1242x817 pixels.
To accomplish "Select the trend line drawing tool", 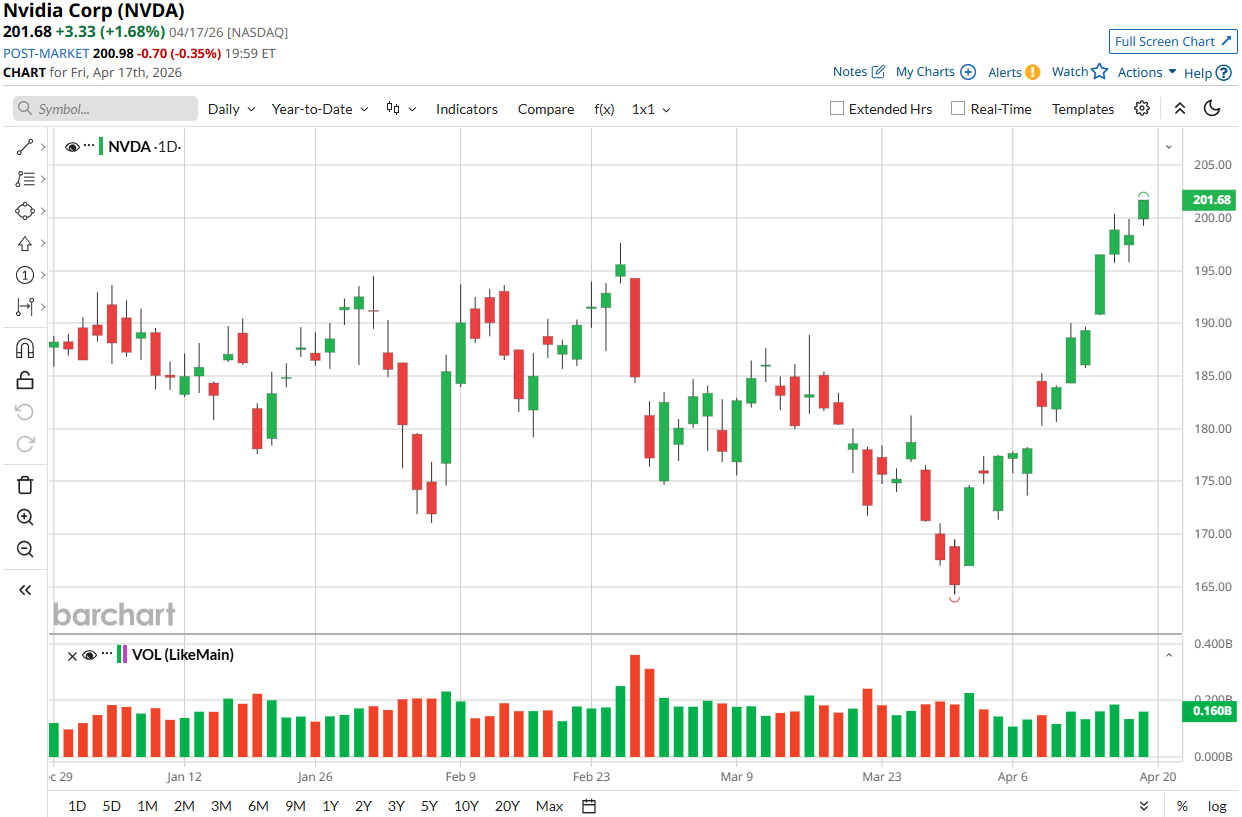I will point(25,147).
